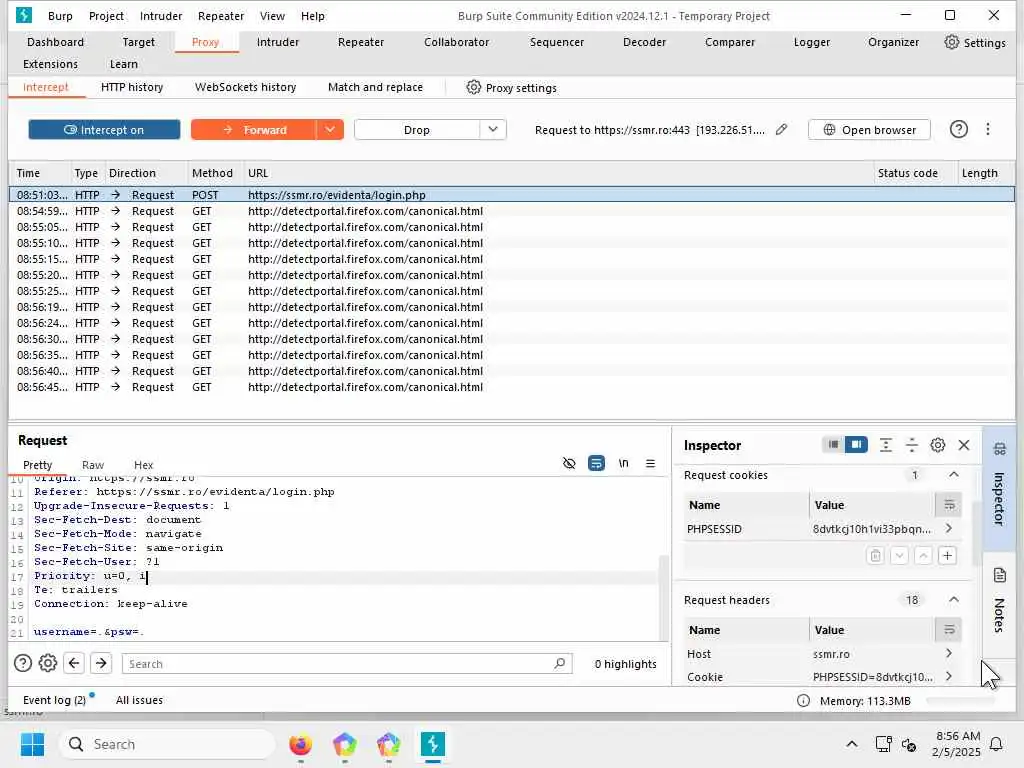Open Request editor hamburger menu
This screenshot has height=768, width=1024.
pyautogui.click(x=650, y=463)
